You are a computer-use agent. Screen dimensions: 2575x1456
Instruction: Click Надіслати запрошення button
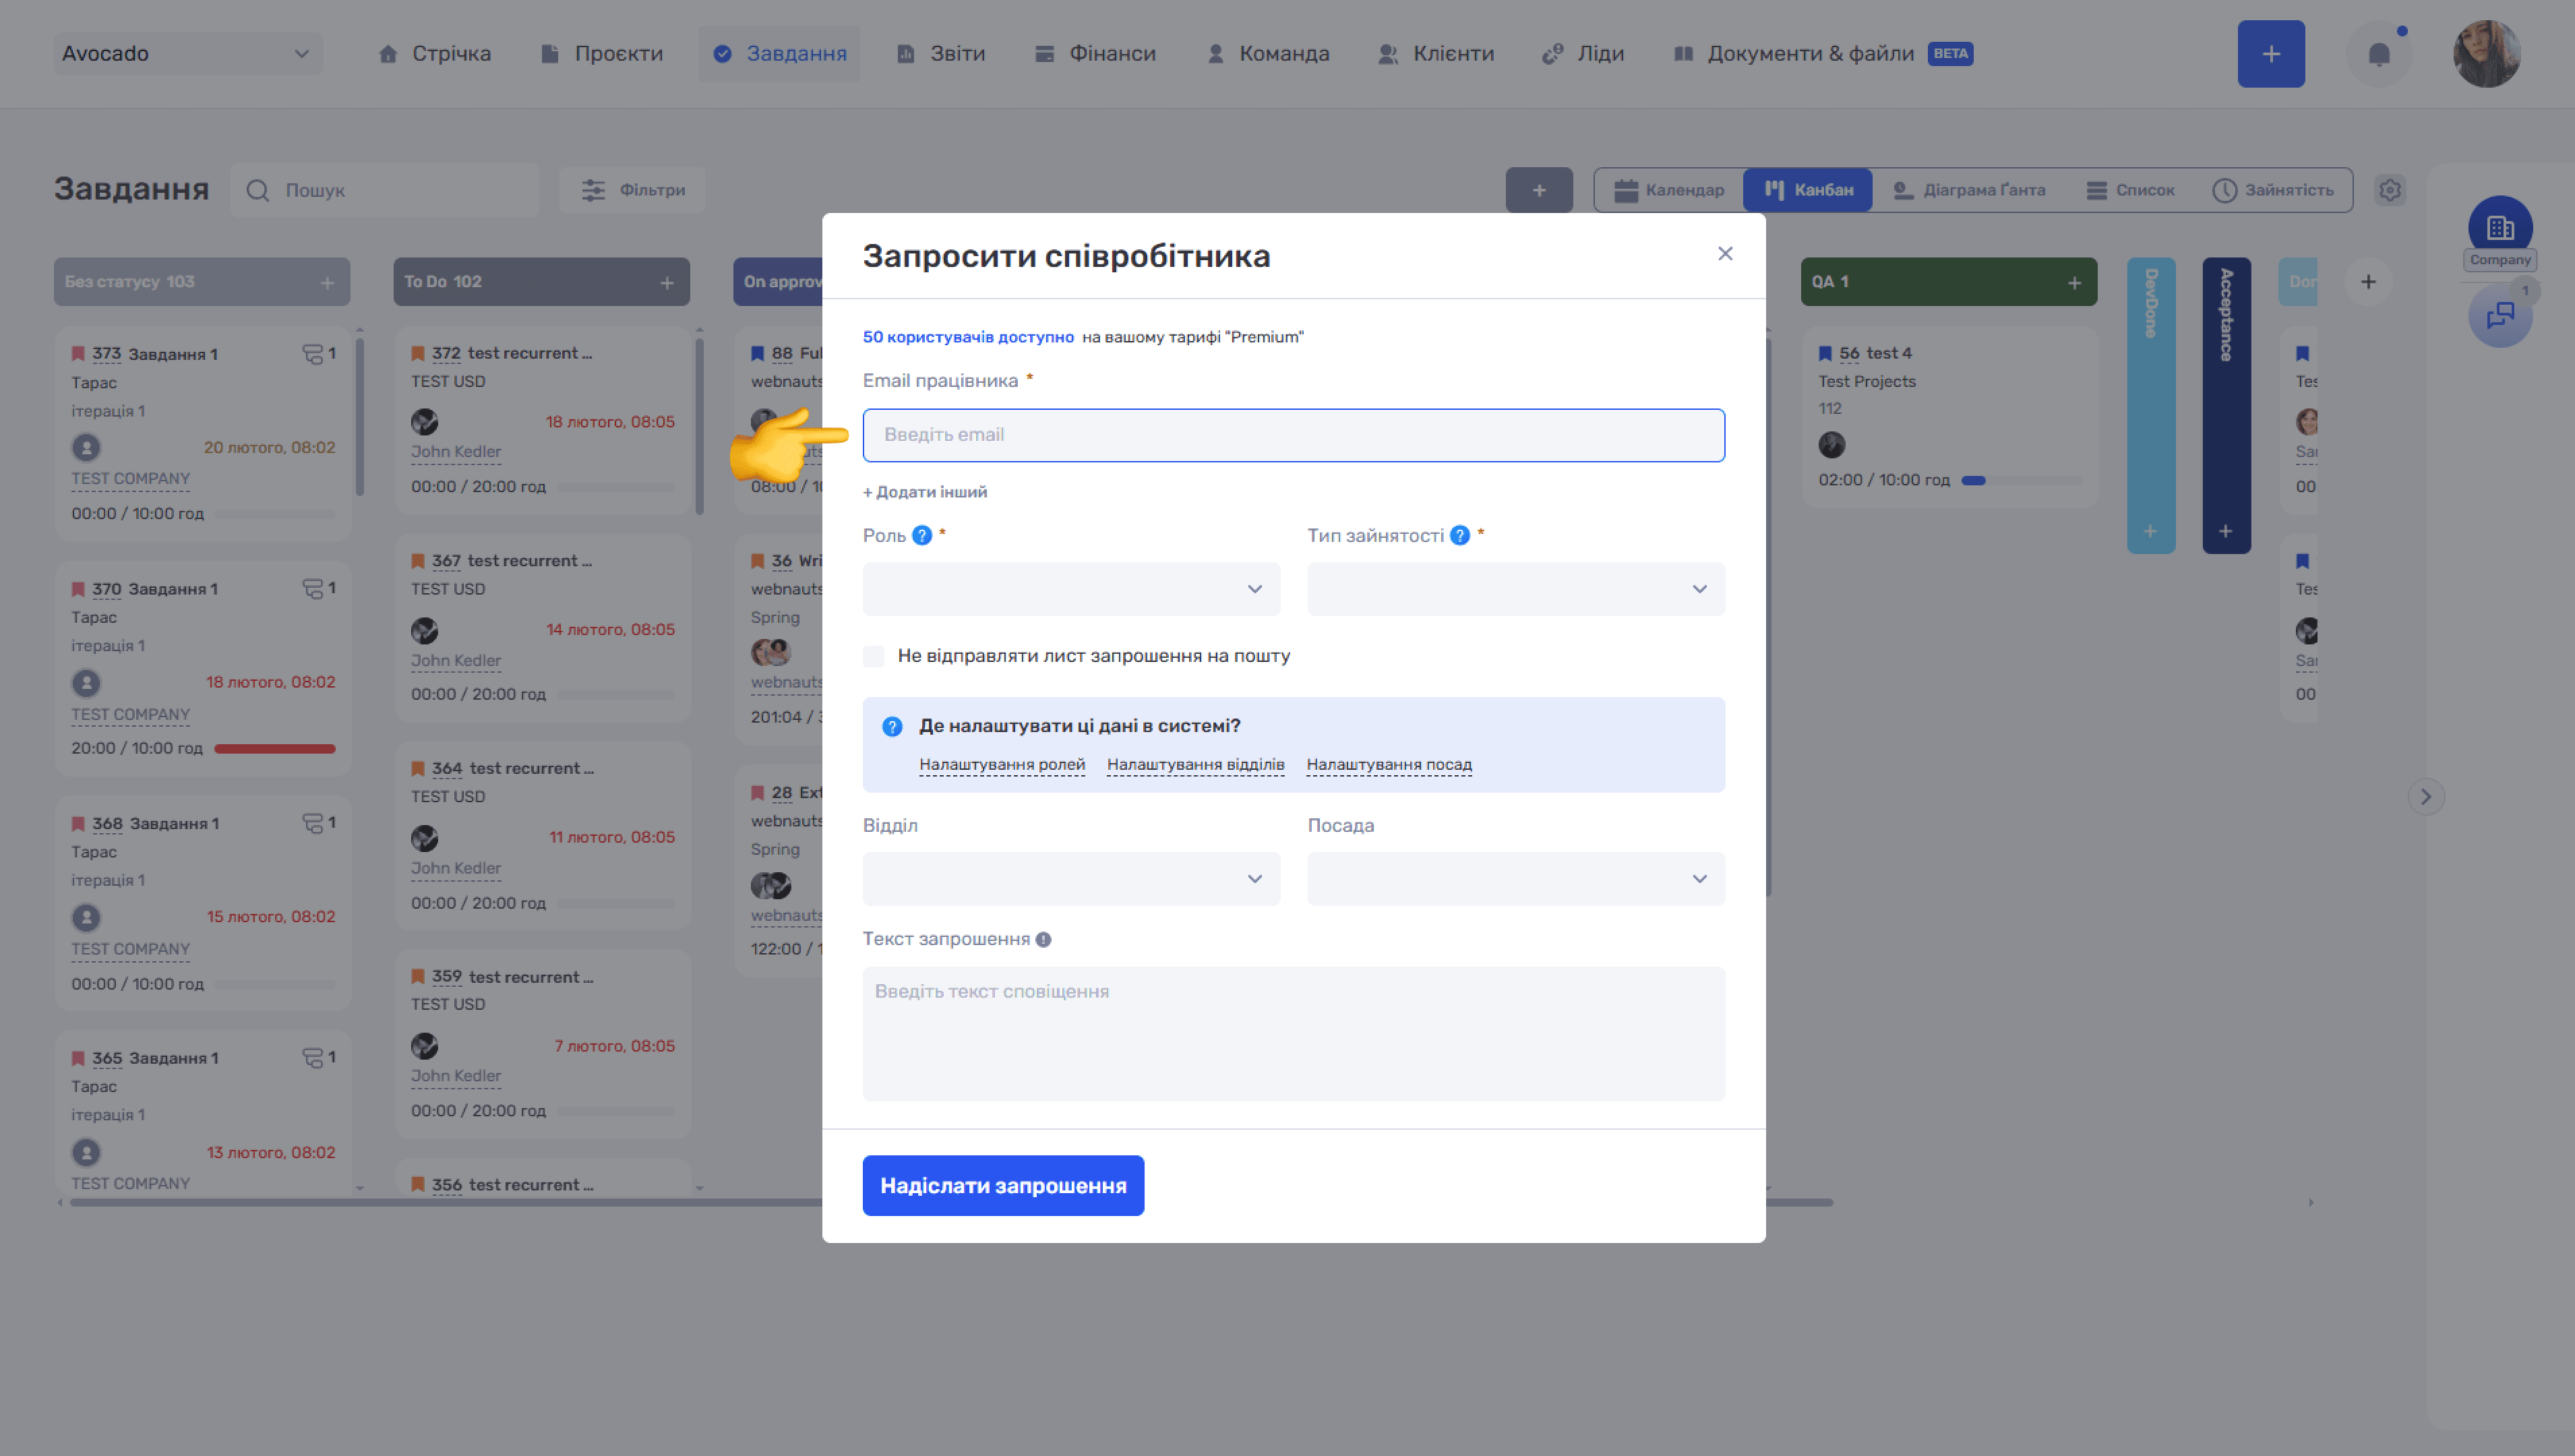(1003, 1186)
